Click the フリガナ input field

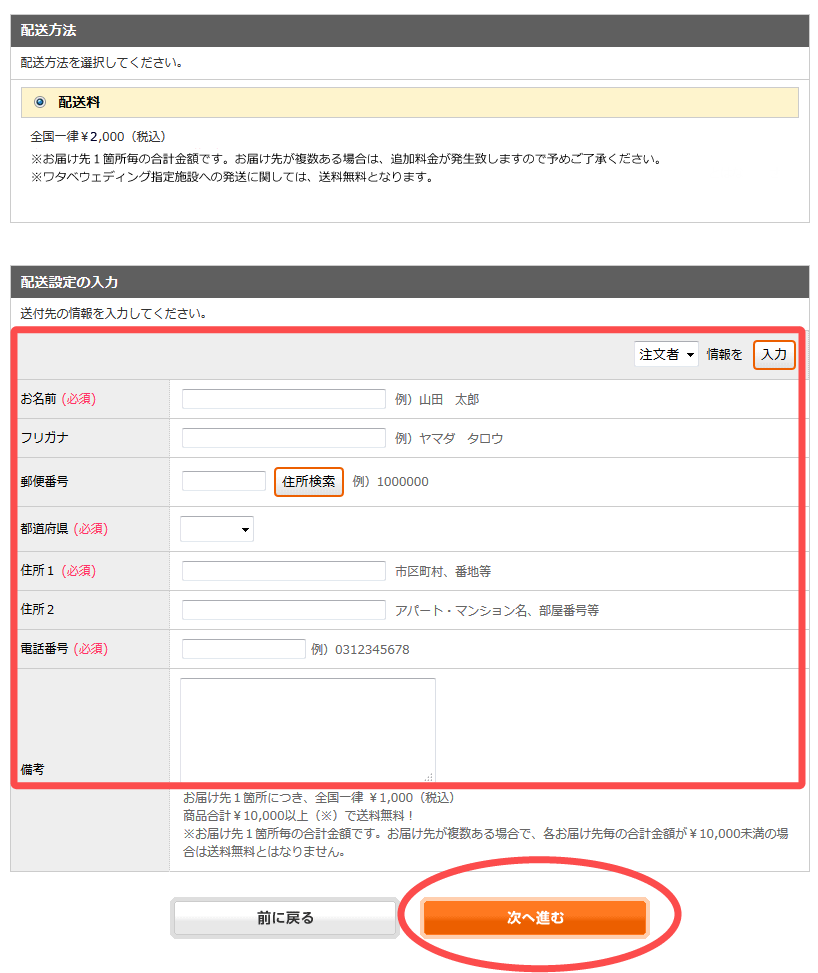point(284,438)
